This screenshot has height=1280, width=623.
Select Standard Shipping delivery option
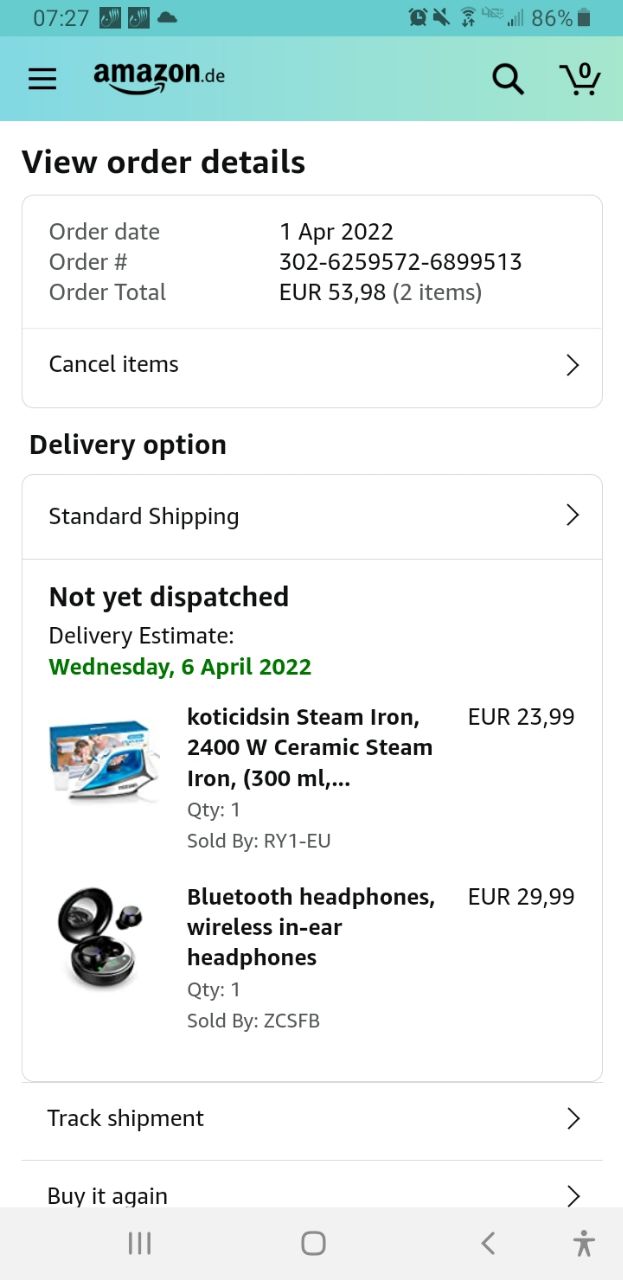[x=144, y=516]
